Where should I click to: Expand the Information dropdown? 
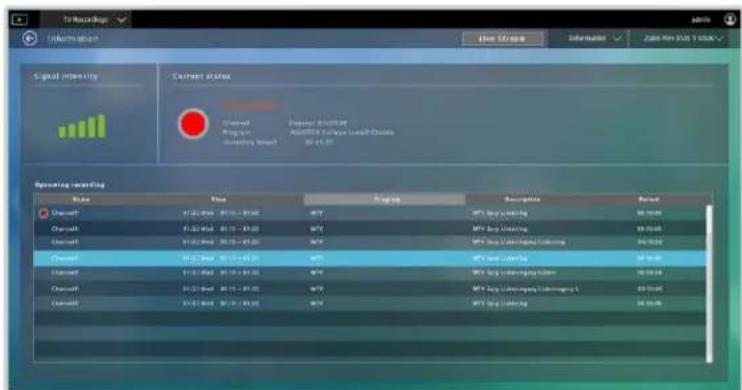[594, 38]
